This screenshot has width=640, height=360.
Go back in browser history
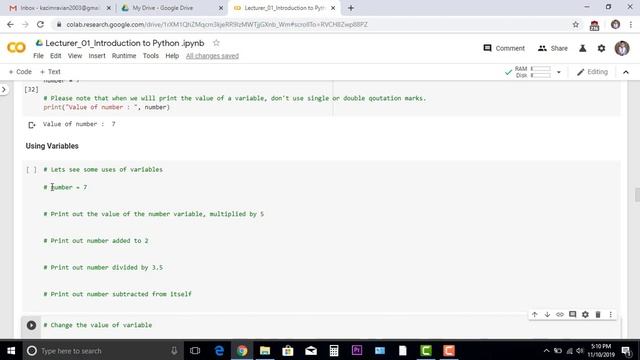(x=10, y=24)
